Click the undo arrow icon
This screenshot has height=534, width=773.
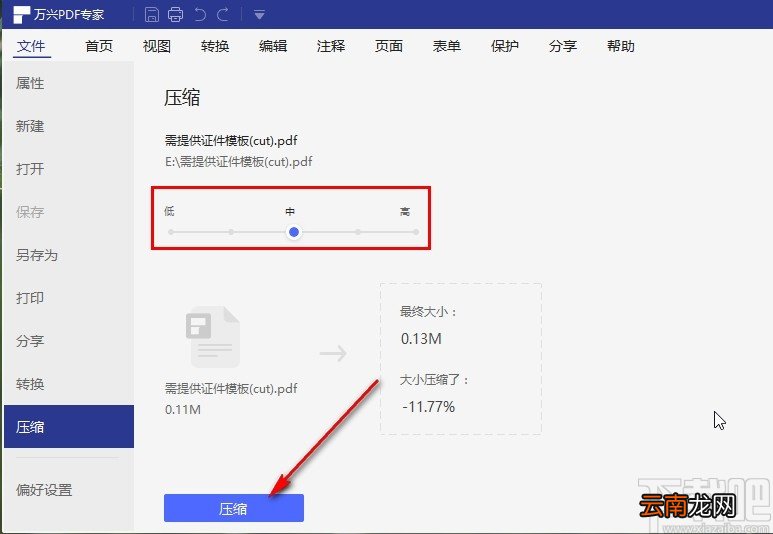tap(200, 14)
